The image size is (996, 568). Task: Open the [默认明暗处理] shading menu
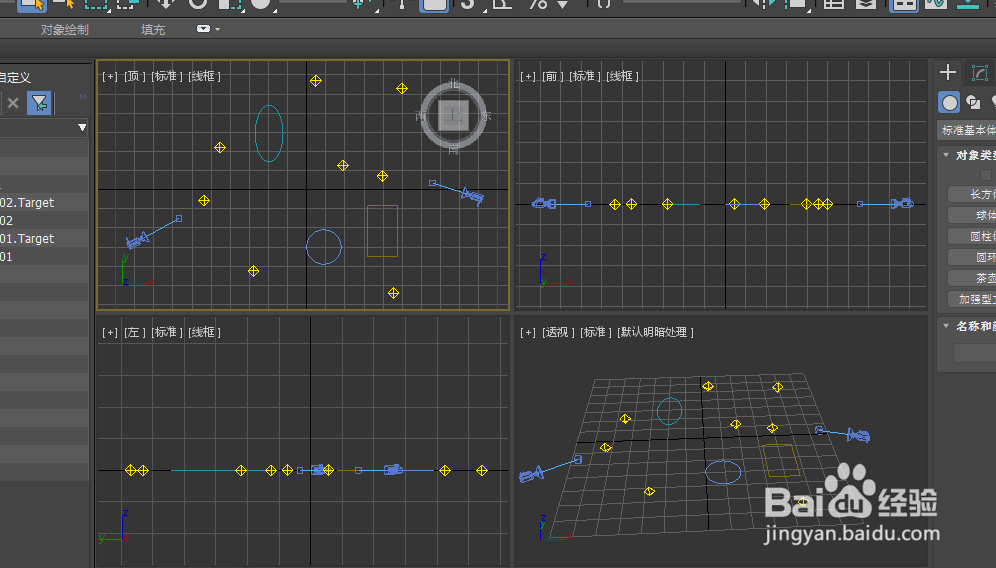[x=655, y=332]
